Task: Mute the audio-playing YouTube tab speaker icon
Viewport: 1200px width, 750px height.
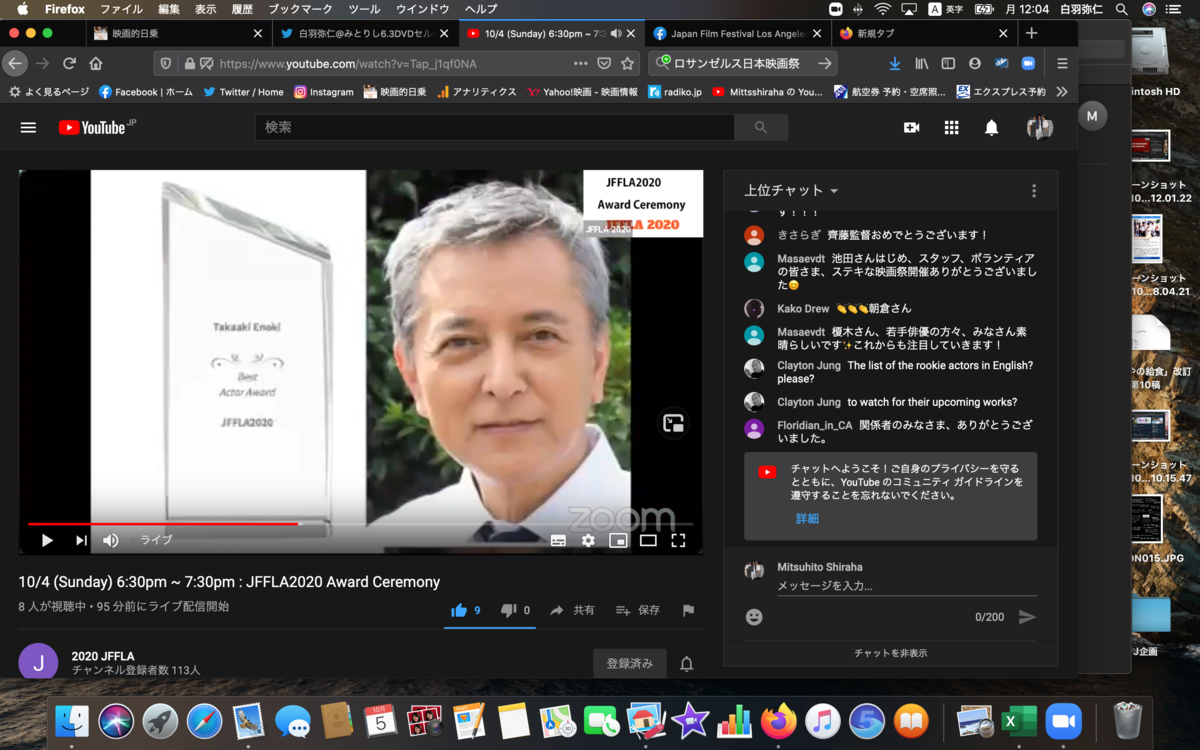Action: click(x=616, y=33)
